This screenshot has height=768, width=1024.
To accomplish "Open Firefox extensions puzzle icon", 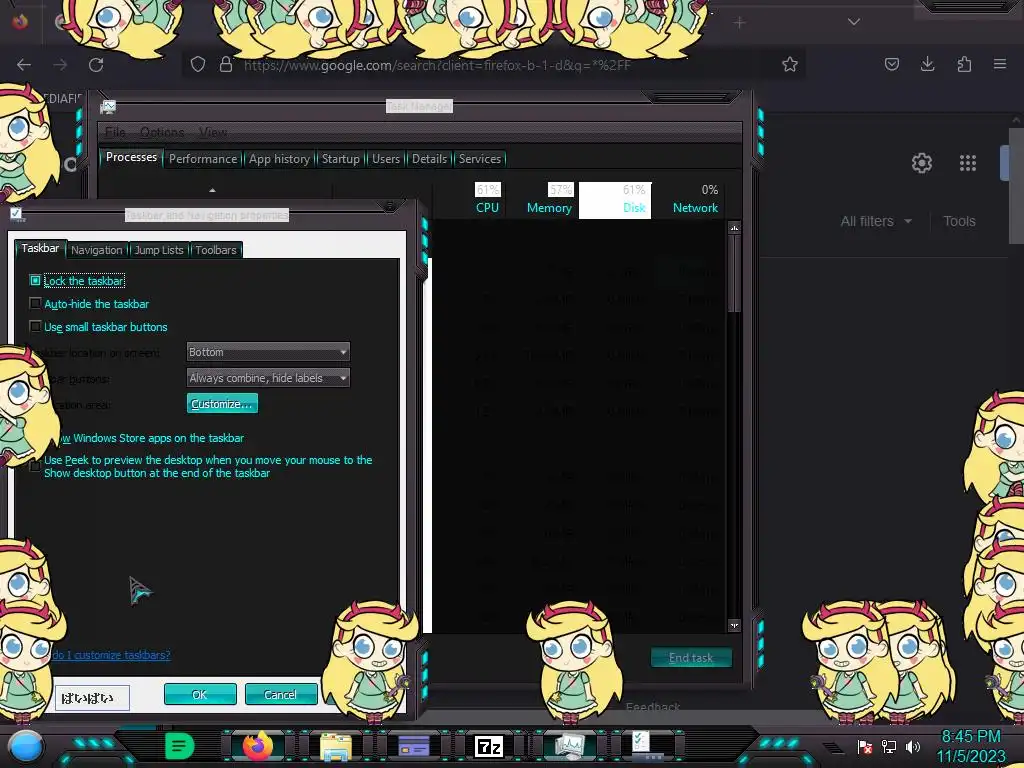I will point(964,64).
